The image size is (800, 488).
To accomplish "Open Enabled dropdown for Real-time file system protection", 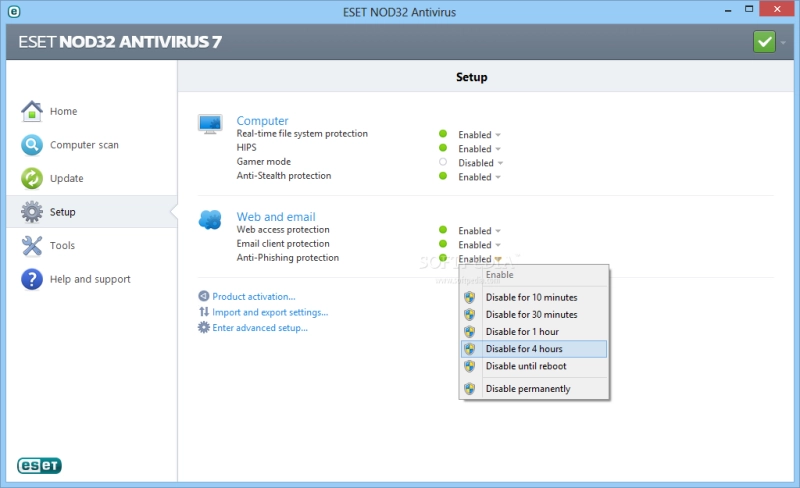I will (479, 135).
